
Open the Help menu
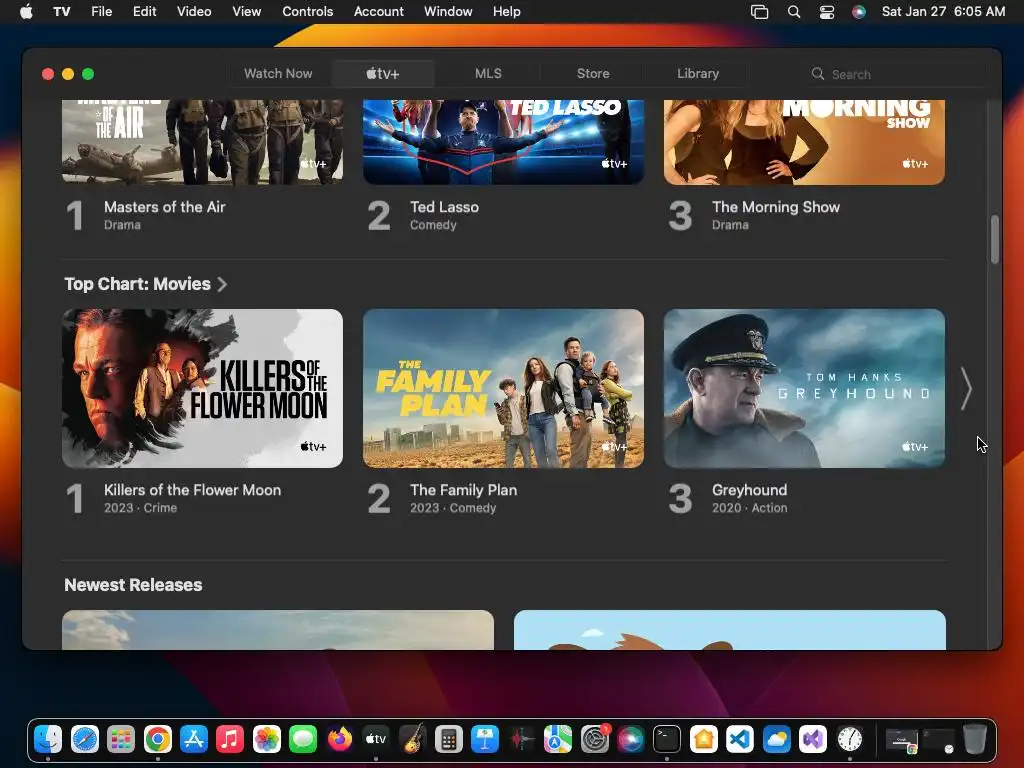(506, 11)
